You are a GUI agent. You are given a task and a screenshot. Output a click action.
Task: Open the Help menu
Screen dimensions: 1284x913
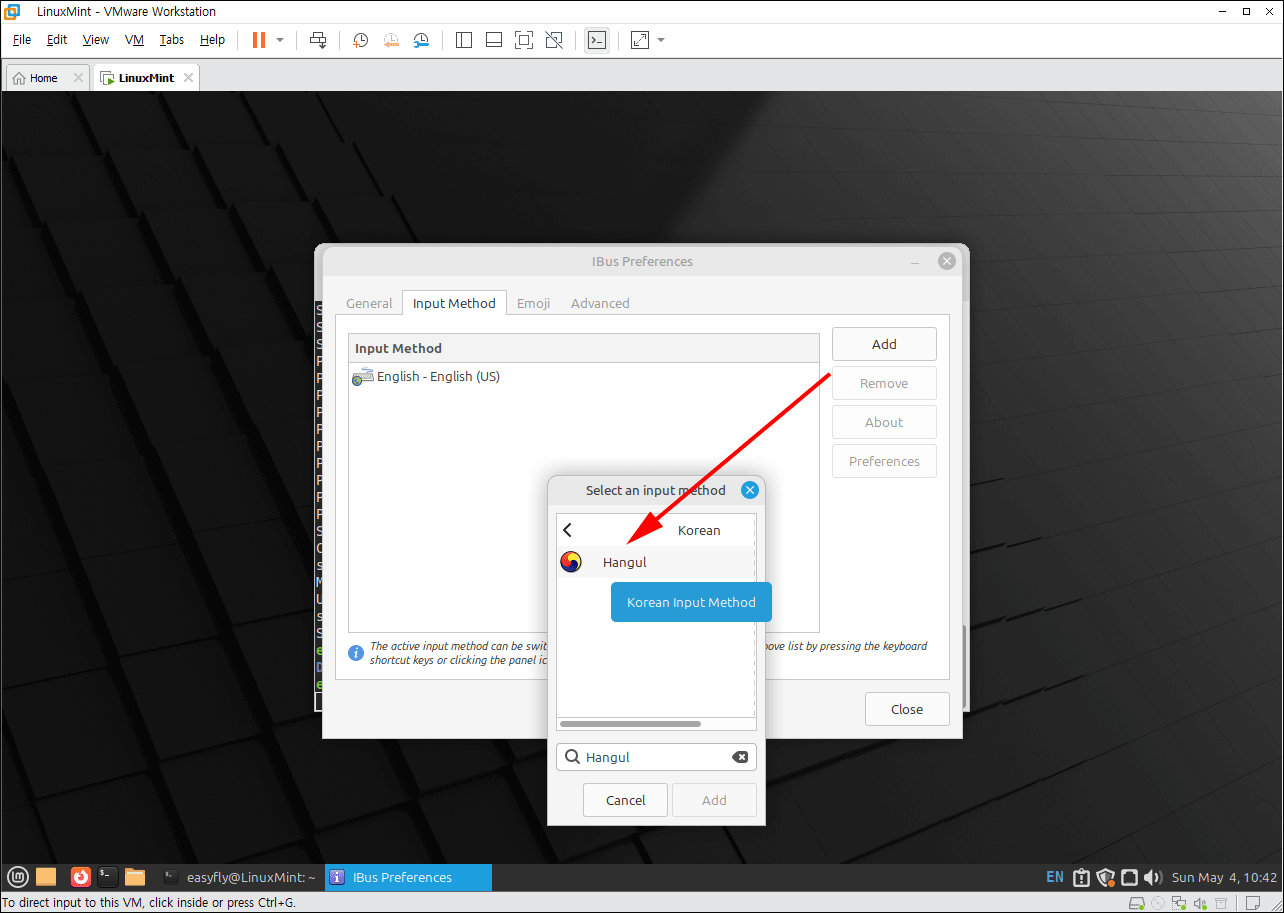(x=212, y=40)
